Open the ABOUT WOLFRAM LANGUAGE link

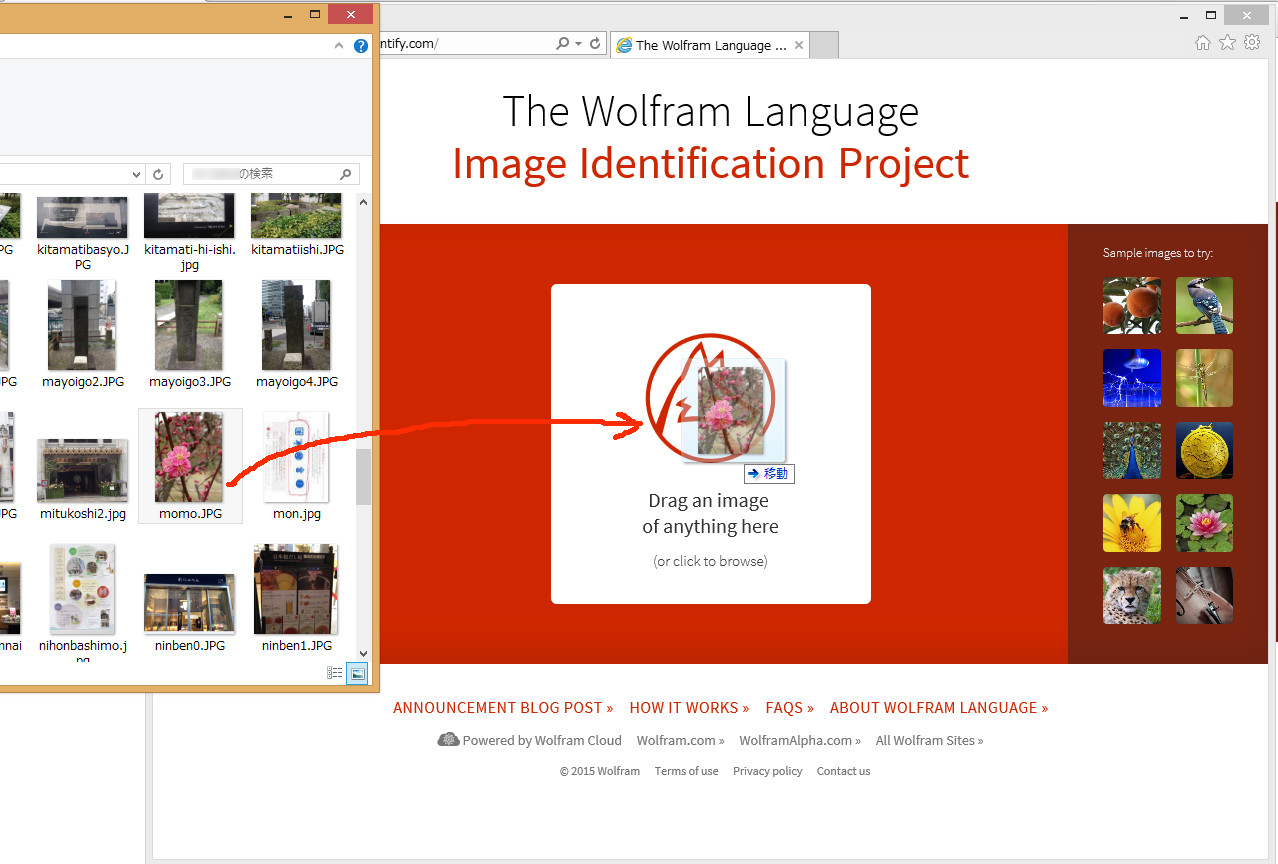click(939, 708)
